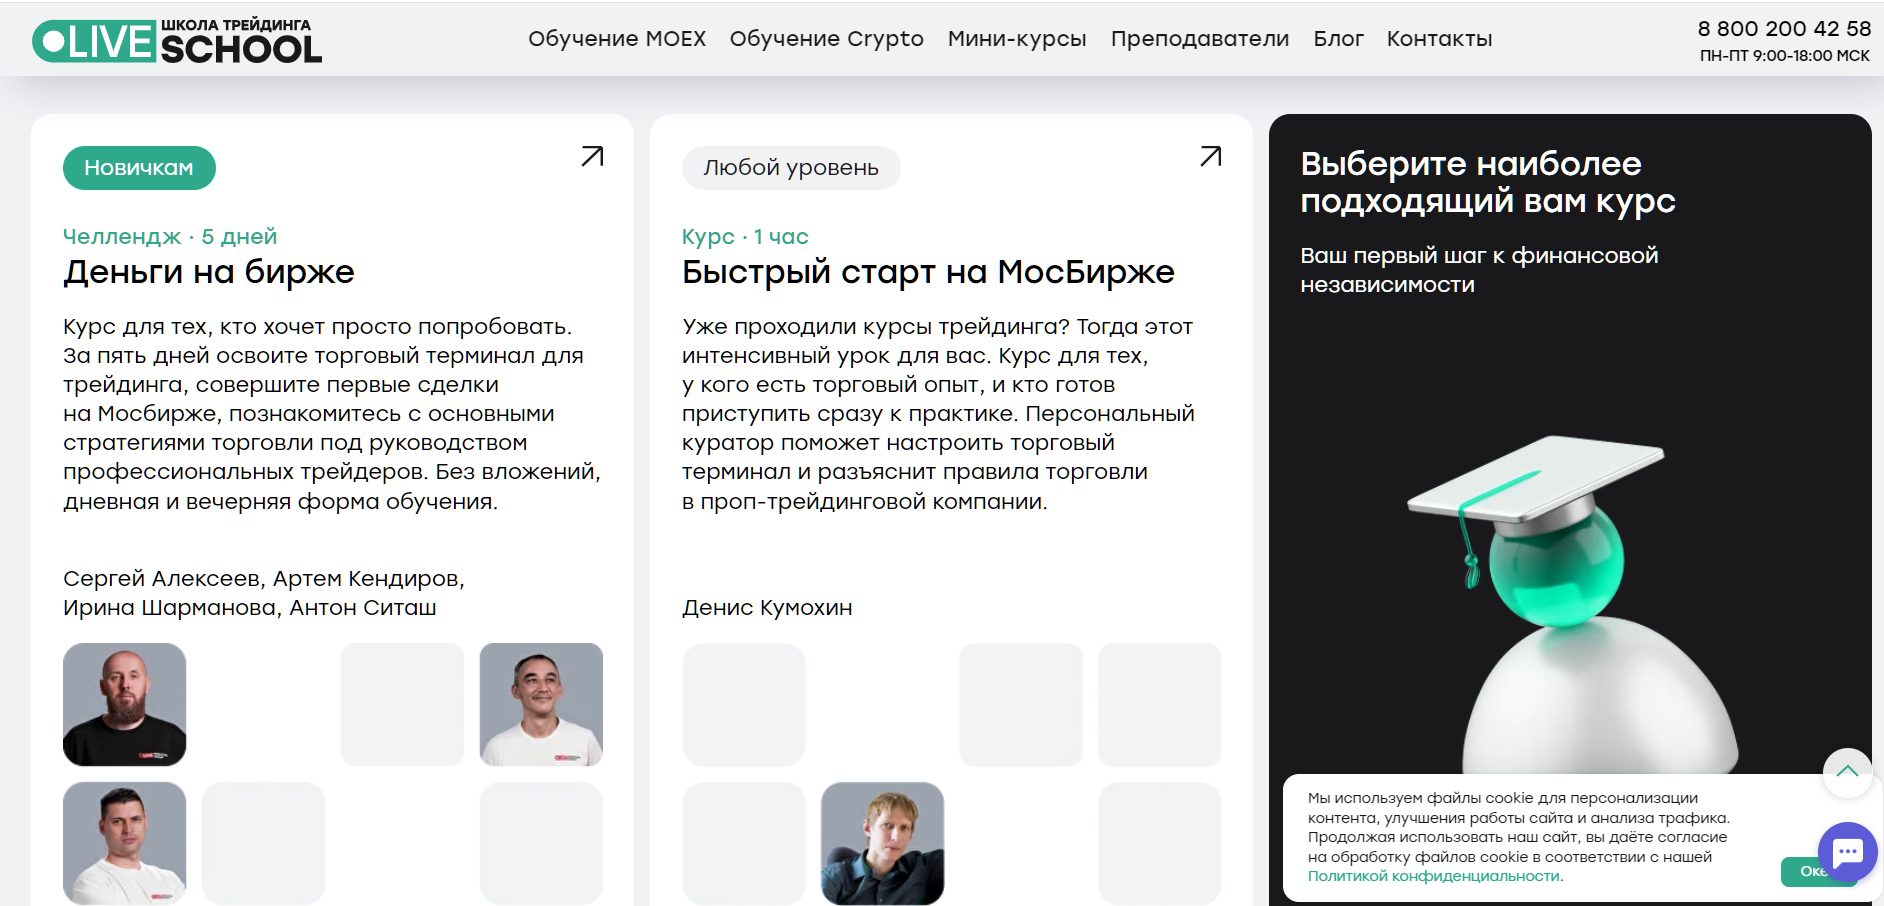This screenshot has height=906, width=1884.
Task: Open the Деньги на бирже course title
Action: (x=209, y=272)
